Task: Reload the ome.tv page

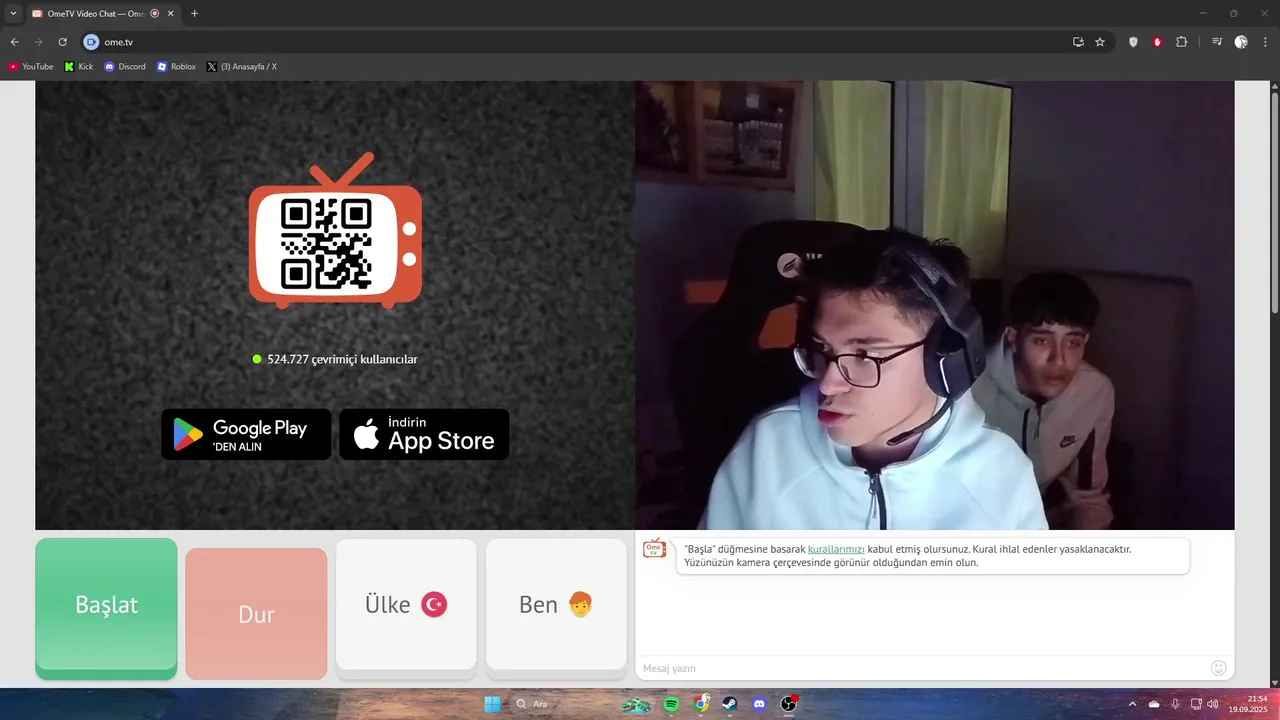Action: [63, 42]
